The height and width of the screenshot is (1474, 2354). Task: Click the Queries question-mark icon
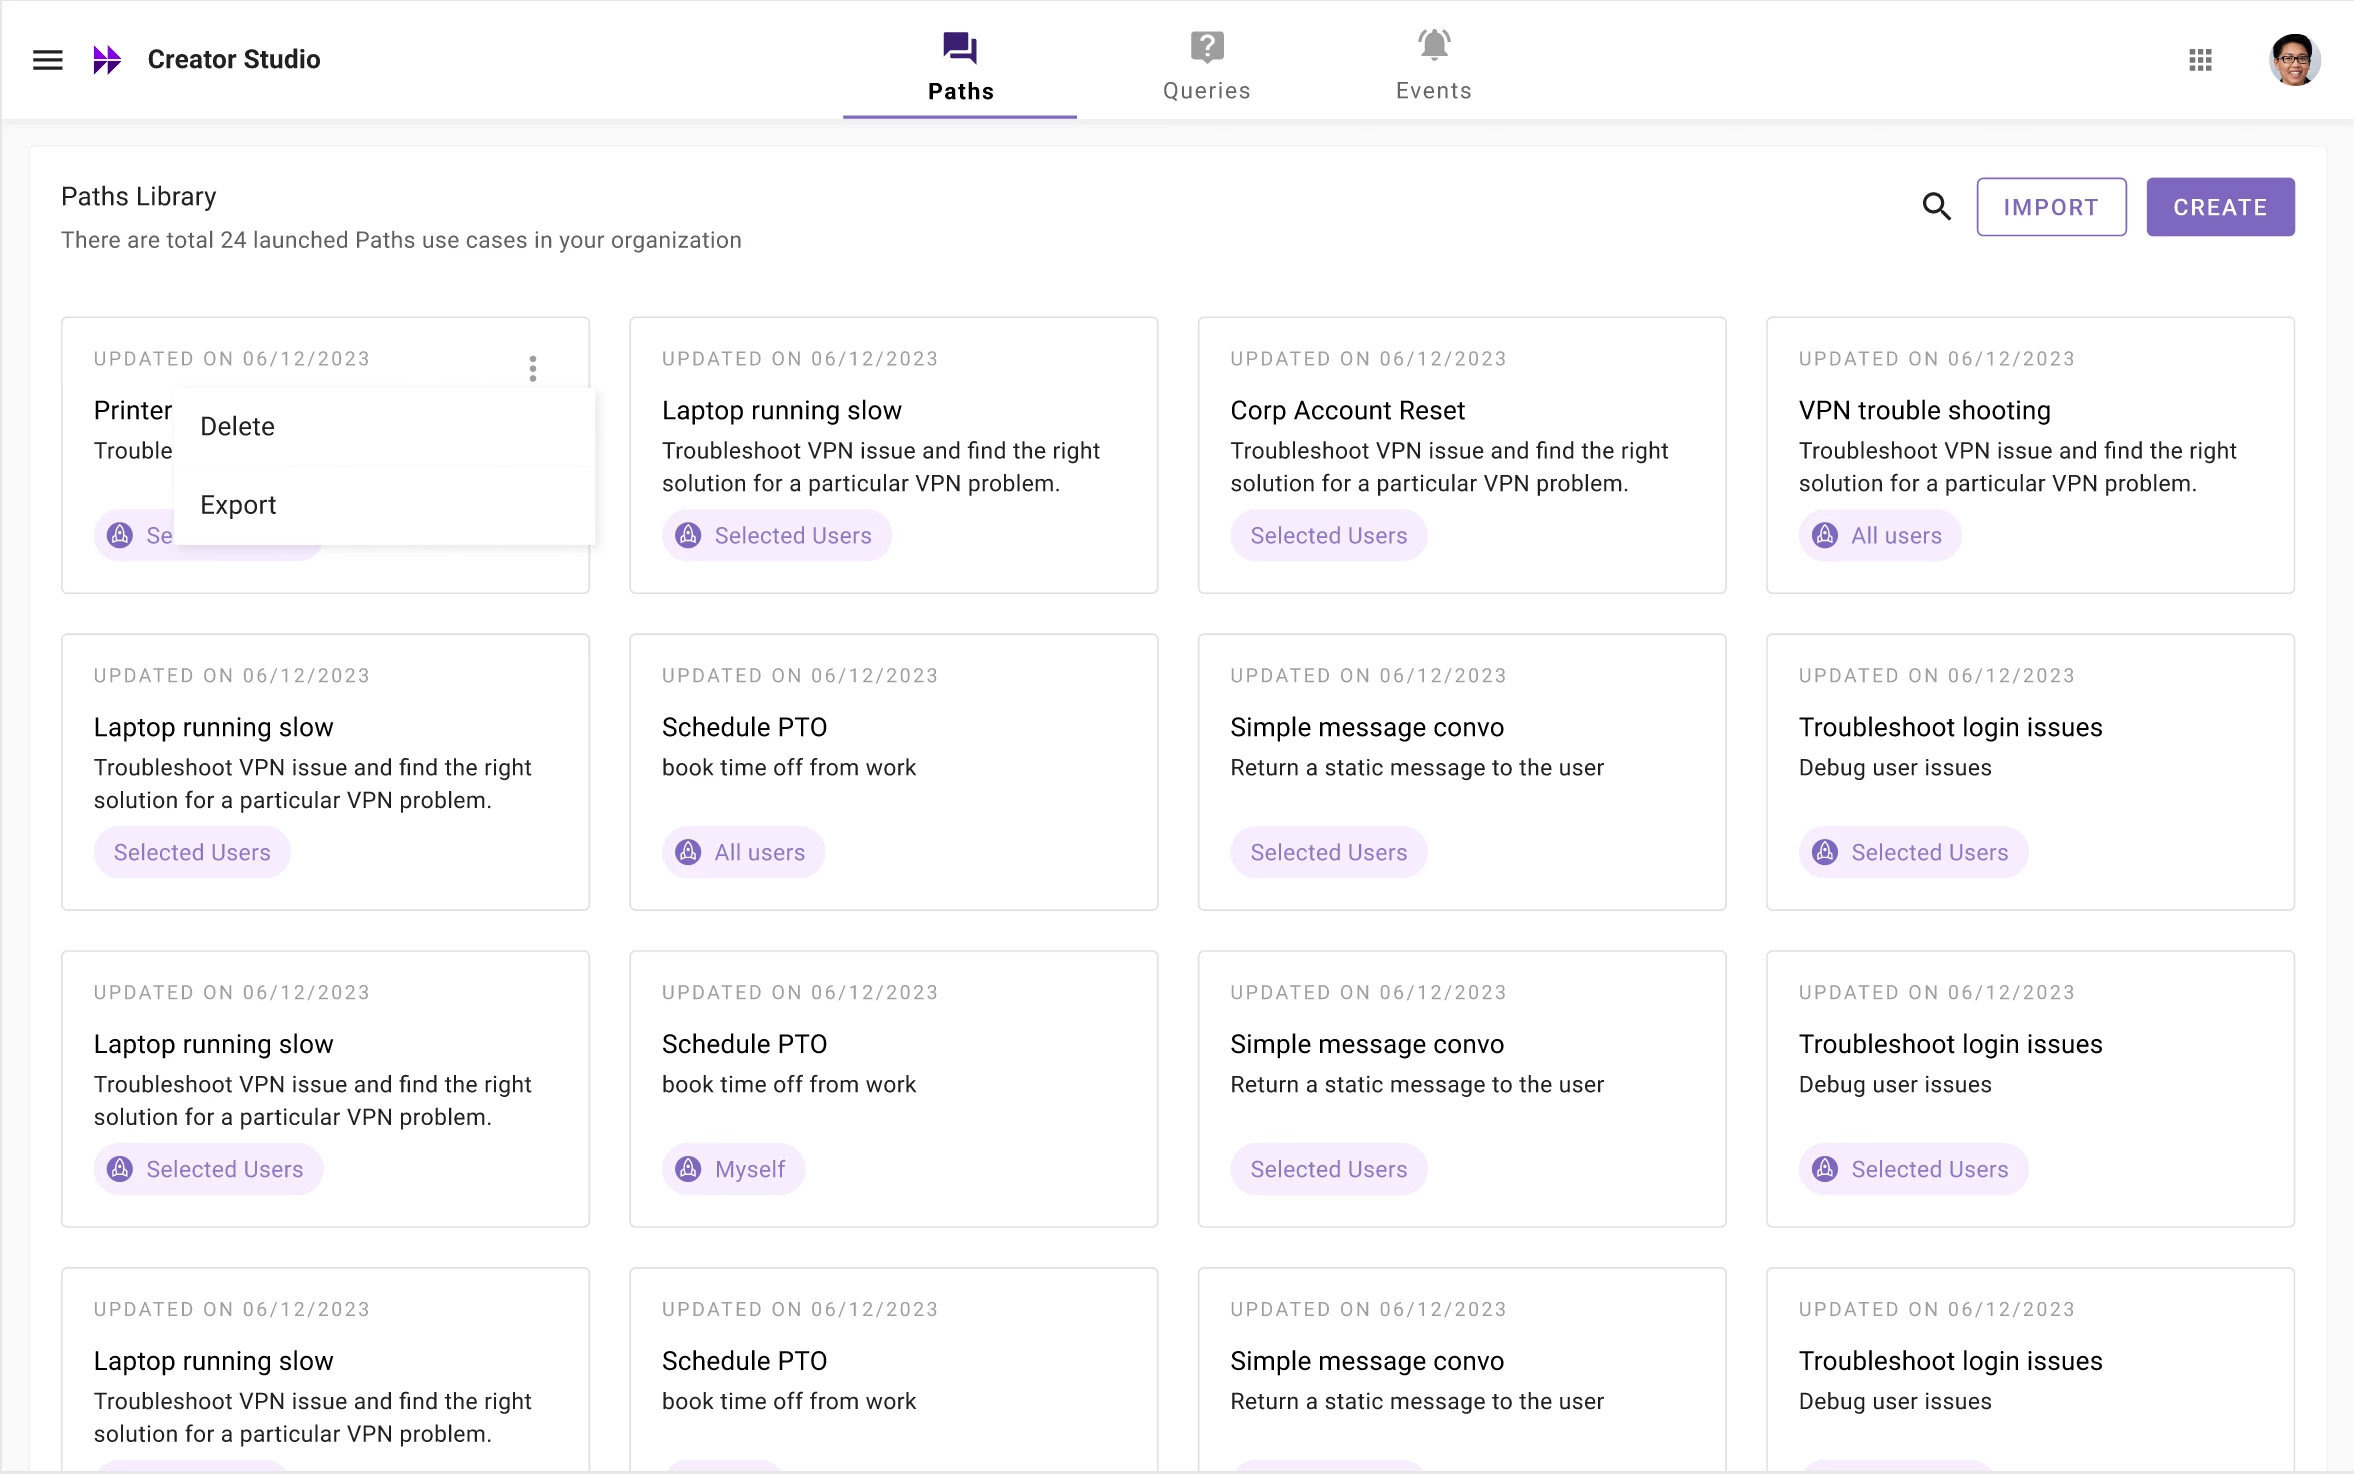pos(1207,47)
